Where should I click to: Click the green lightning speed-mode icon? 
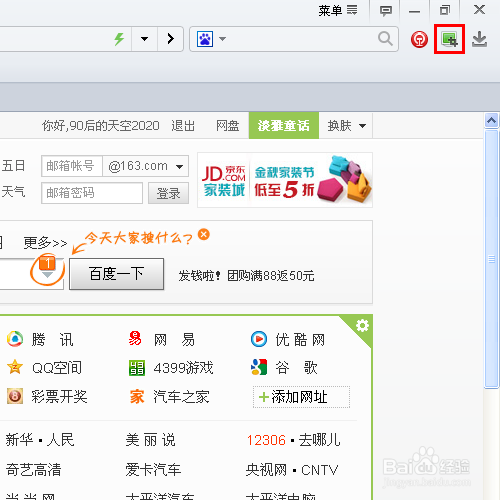[119, 39]
